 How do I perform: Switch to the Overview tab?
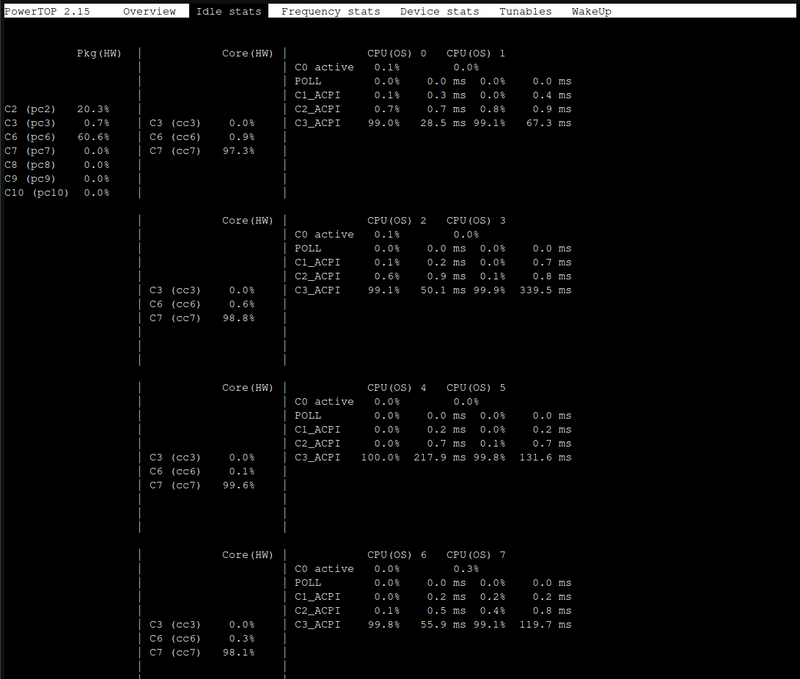[x=149, y=11]
